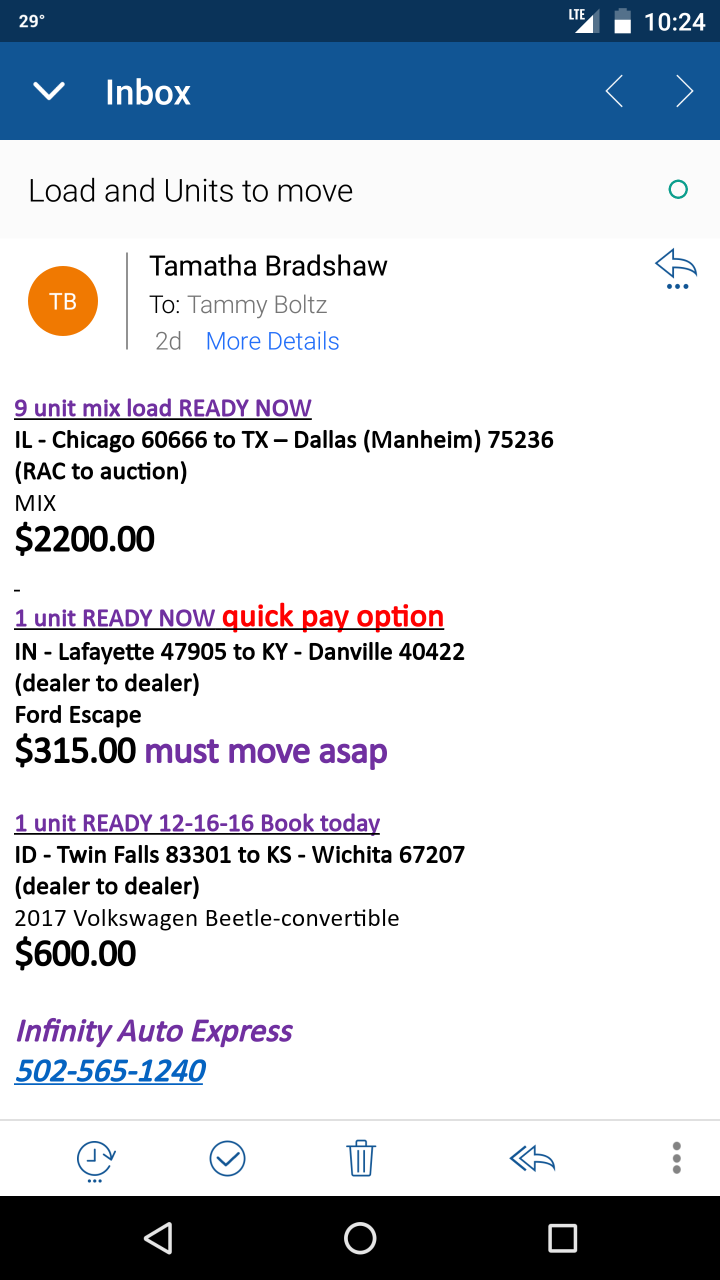Open the three-dot overflow menu
Image resolution: width=720 pixels, height=1280 pixels.
677,1158
